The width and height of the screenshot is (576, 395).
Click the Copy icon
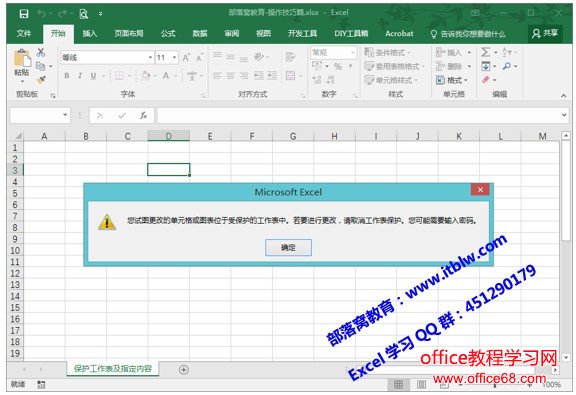[41, 66]
